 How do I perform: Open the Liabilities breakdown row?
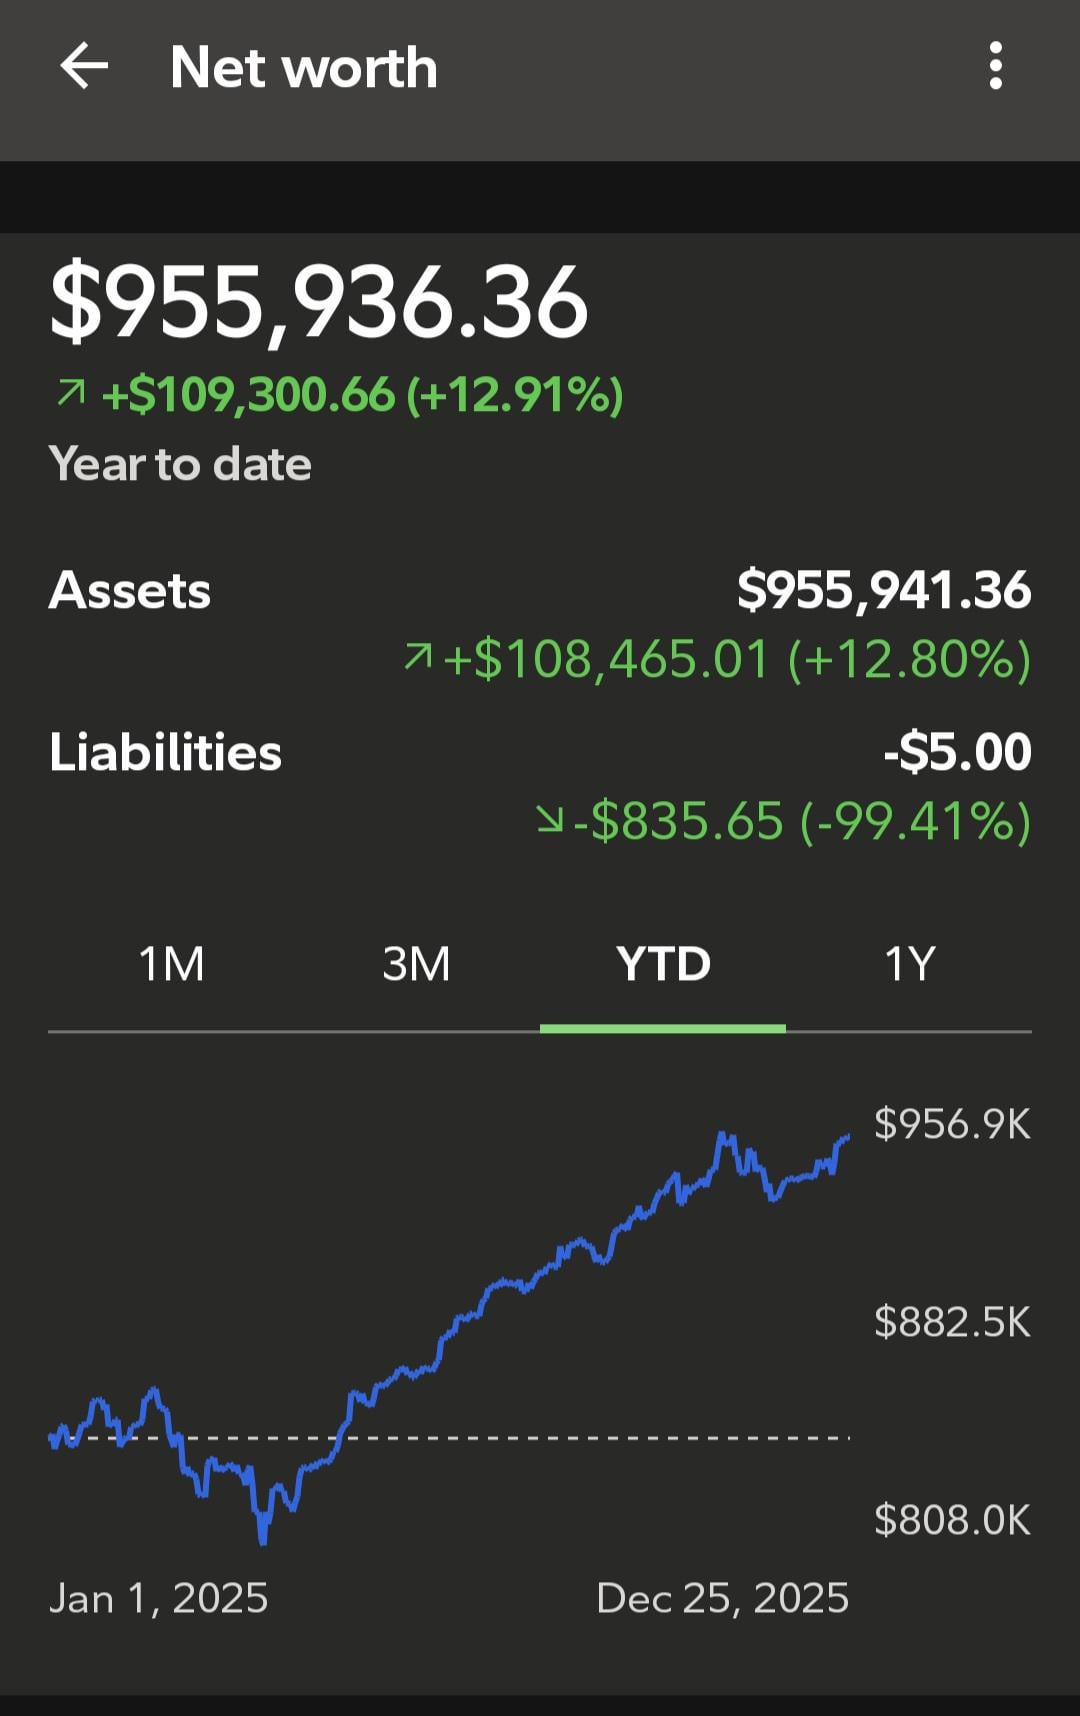point(166,752)
